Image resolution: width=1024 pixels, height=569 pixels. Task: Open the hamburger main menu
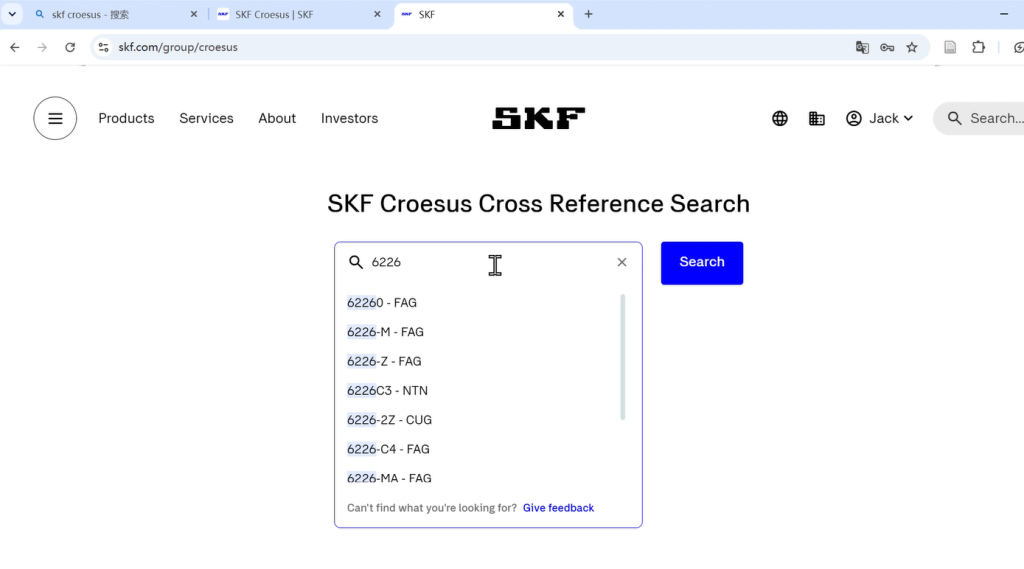(x=55, y=118)
